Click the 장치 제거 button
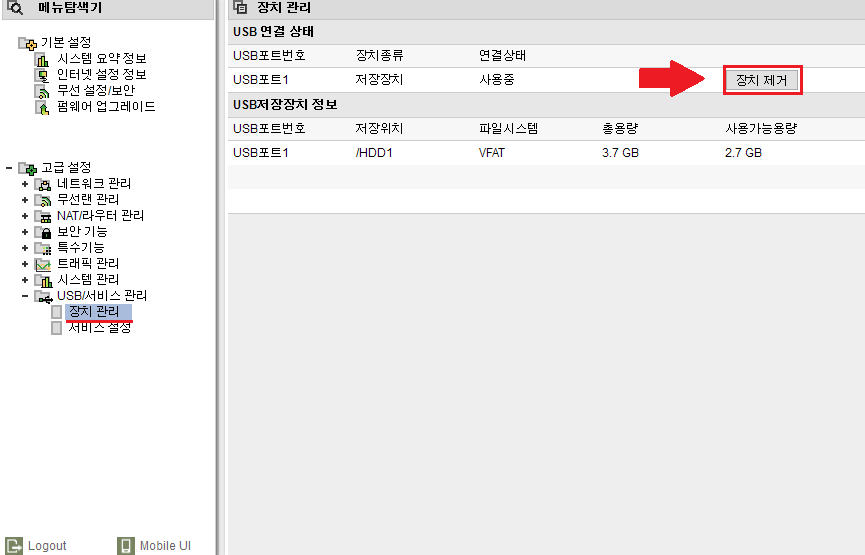Viewport: 865px width, 555px height. point(762,80)
